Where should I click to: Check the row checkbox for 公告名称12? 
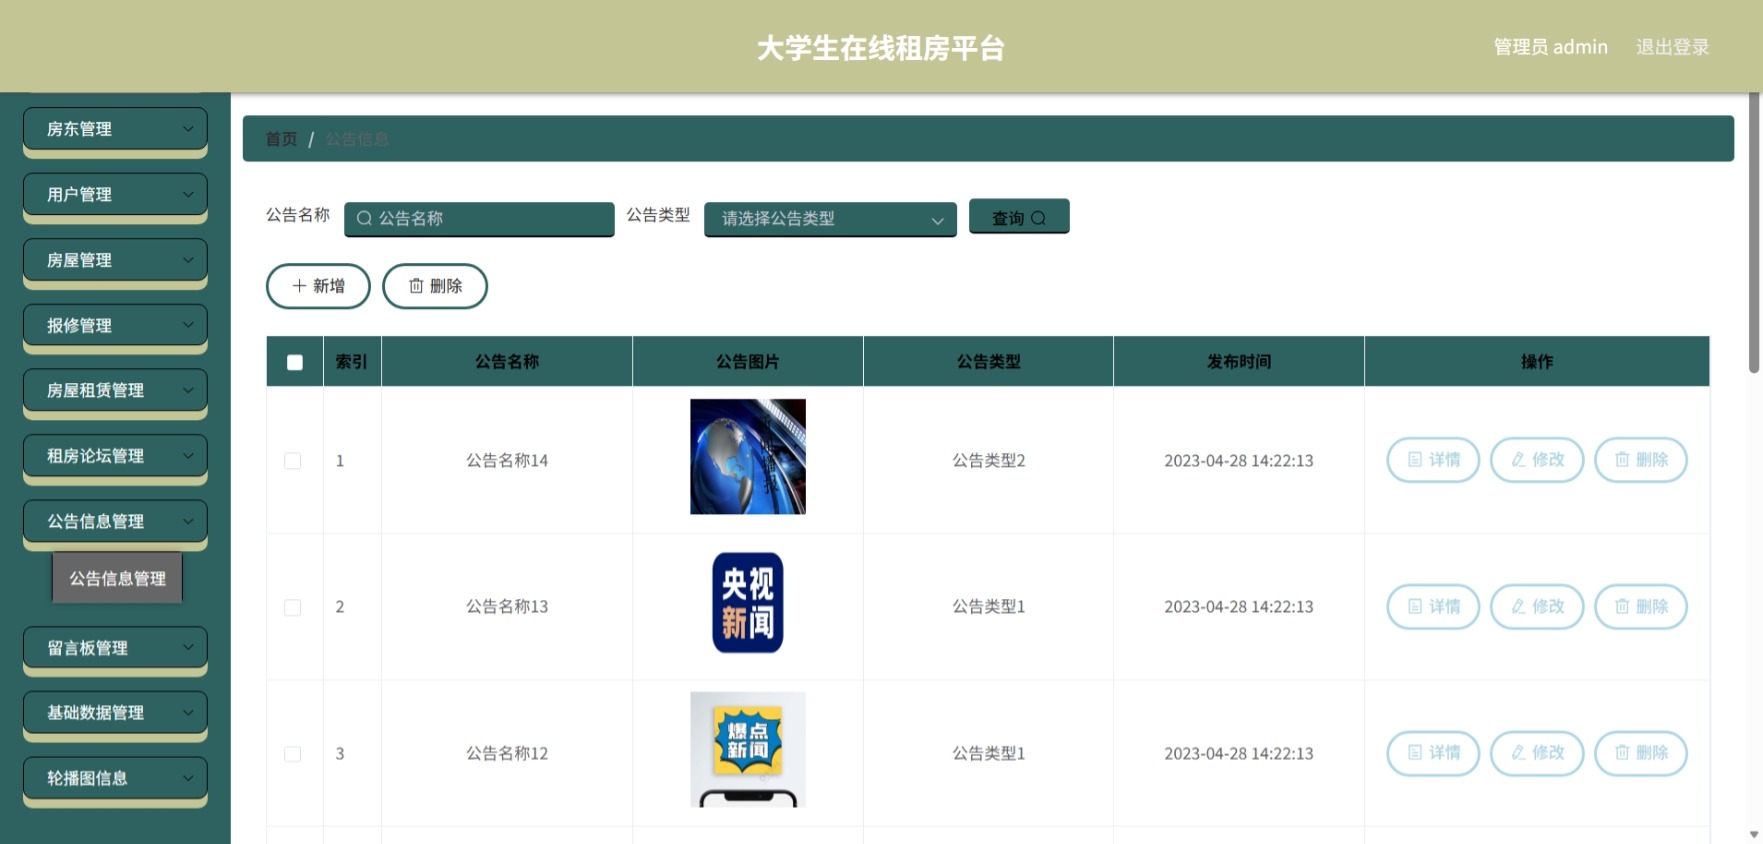pyautogui.click(x=293, y=754)
